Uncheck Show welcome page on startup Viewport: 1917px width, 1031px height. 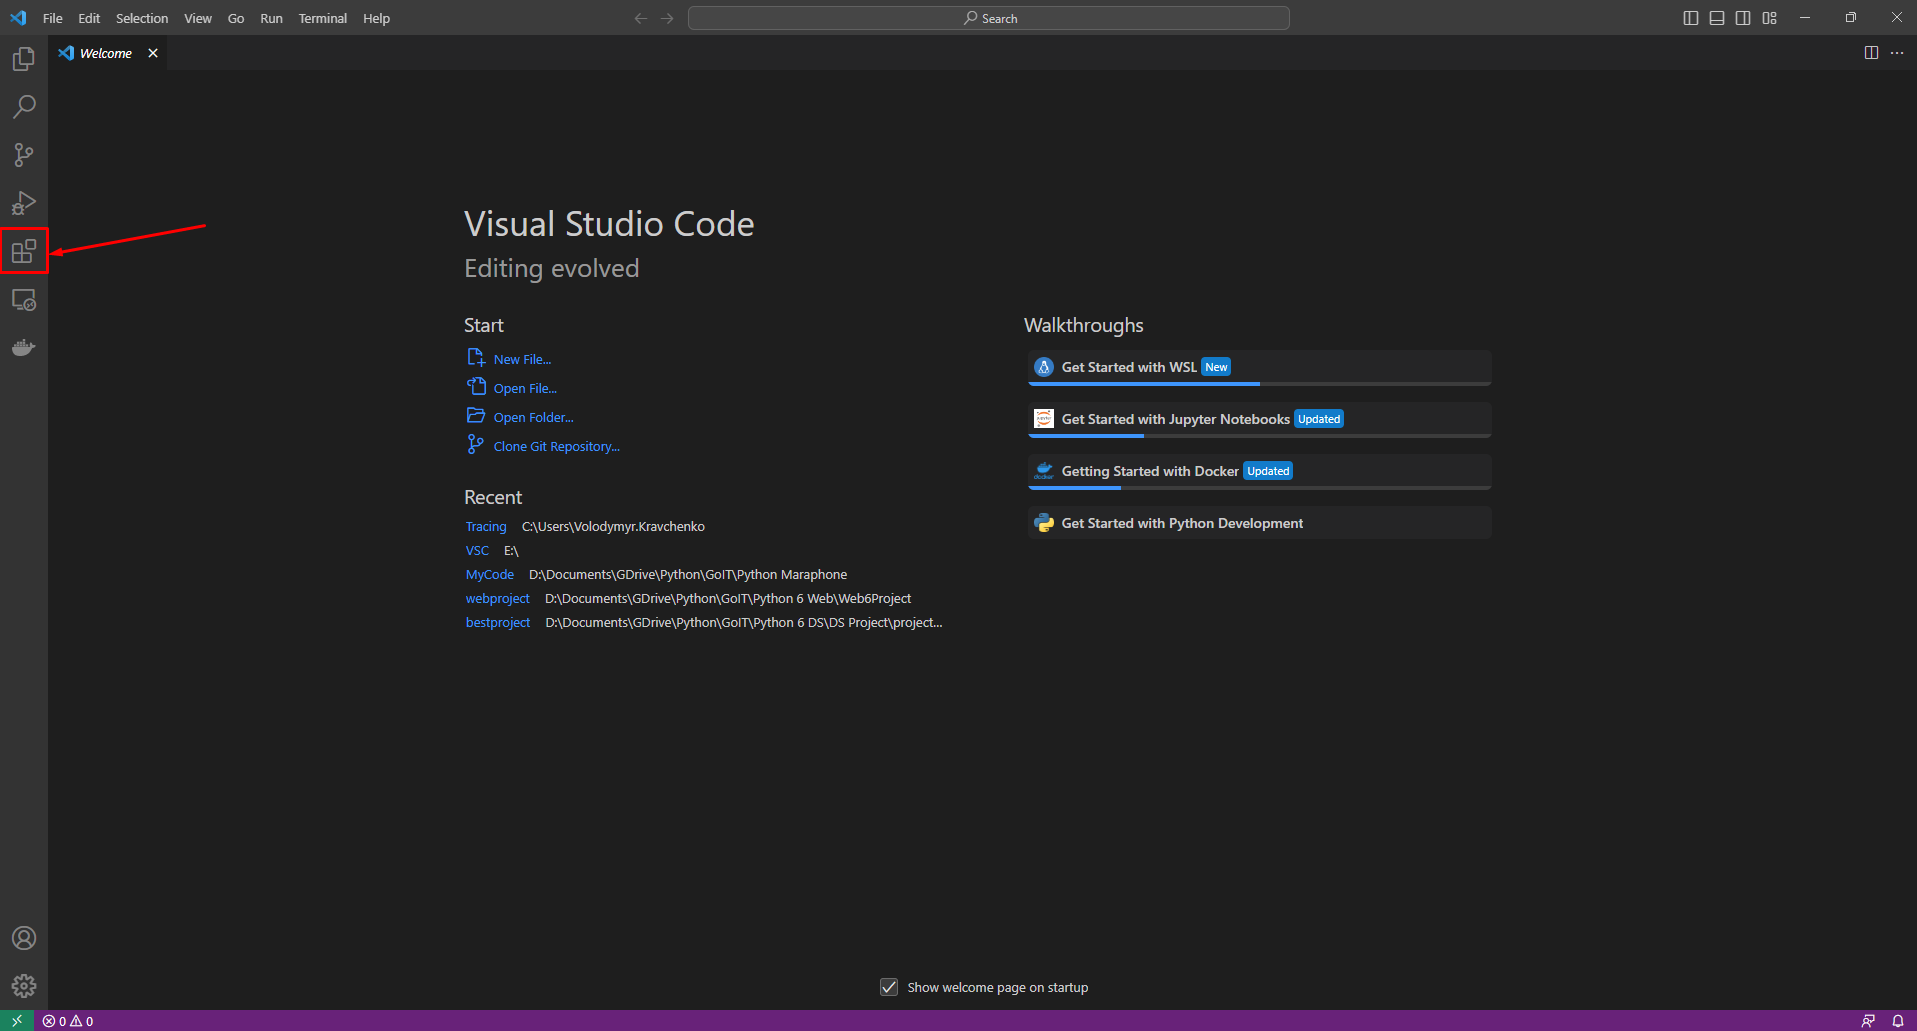point(889,987)
